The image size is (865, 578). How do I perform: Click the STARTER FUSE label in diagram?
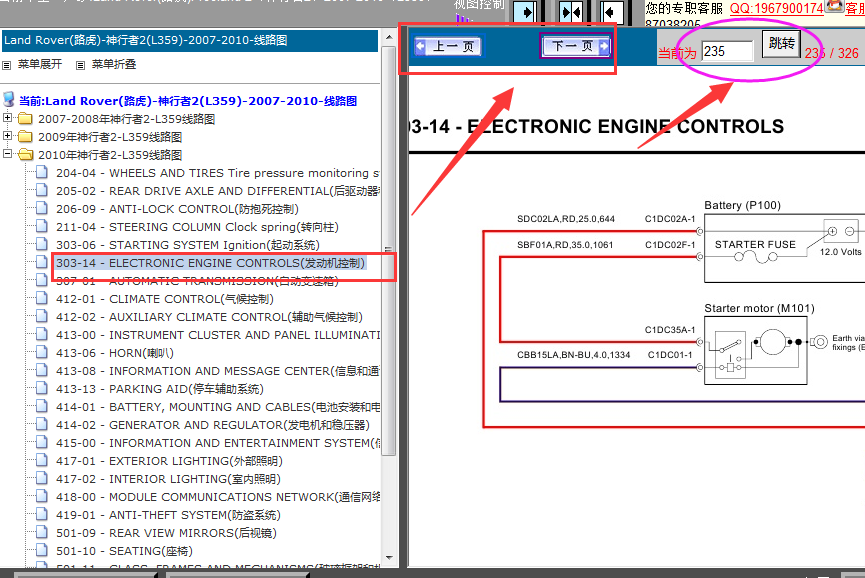coord(755,244)
